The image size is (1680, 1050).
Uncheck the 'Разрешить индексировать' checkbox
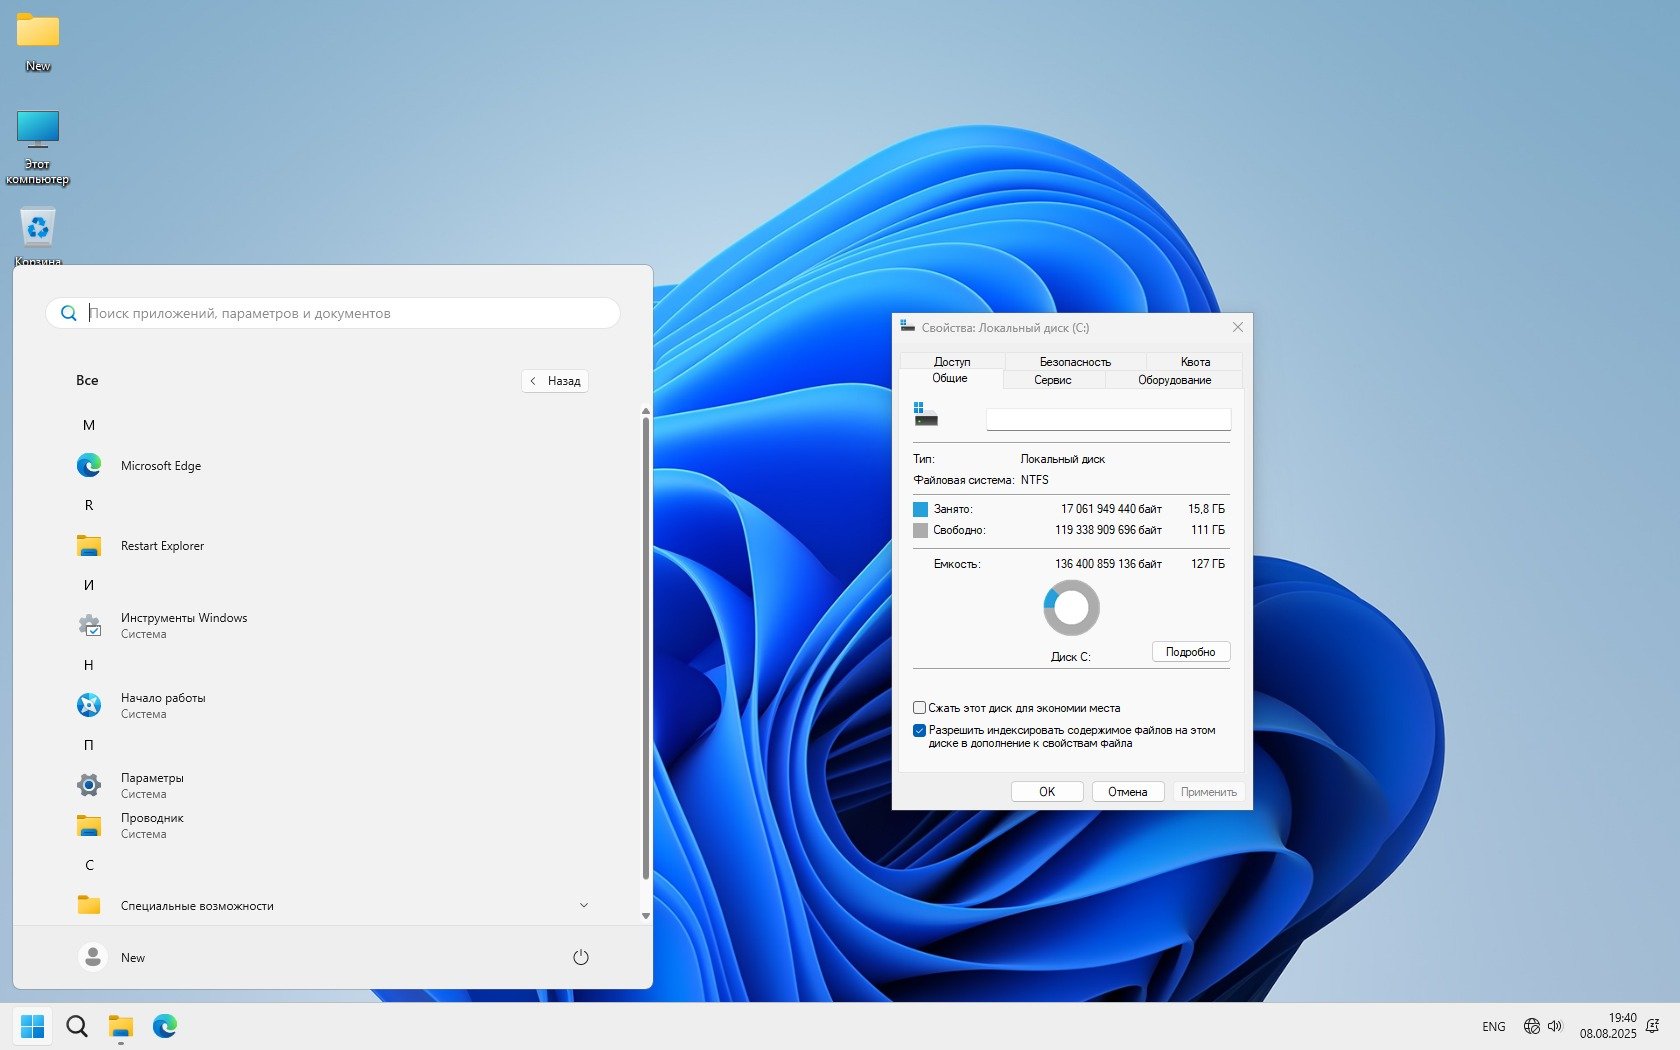(x=919, y=731)
